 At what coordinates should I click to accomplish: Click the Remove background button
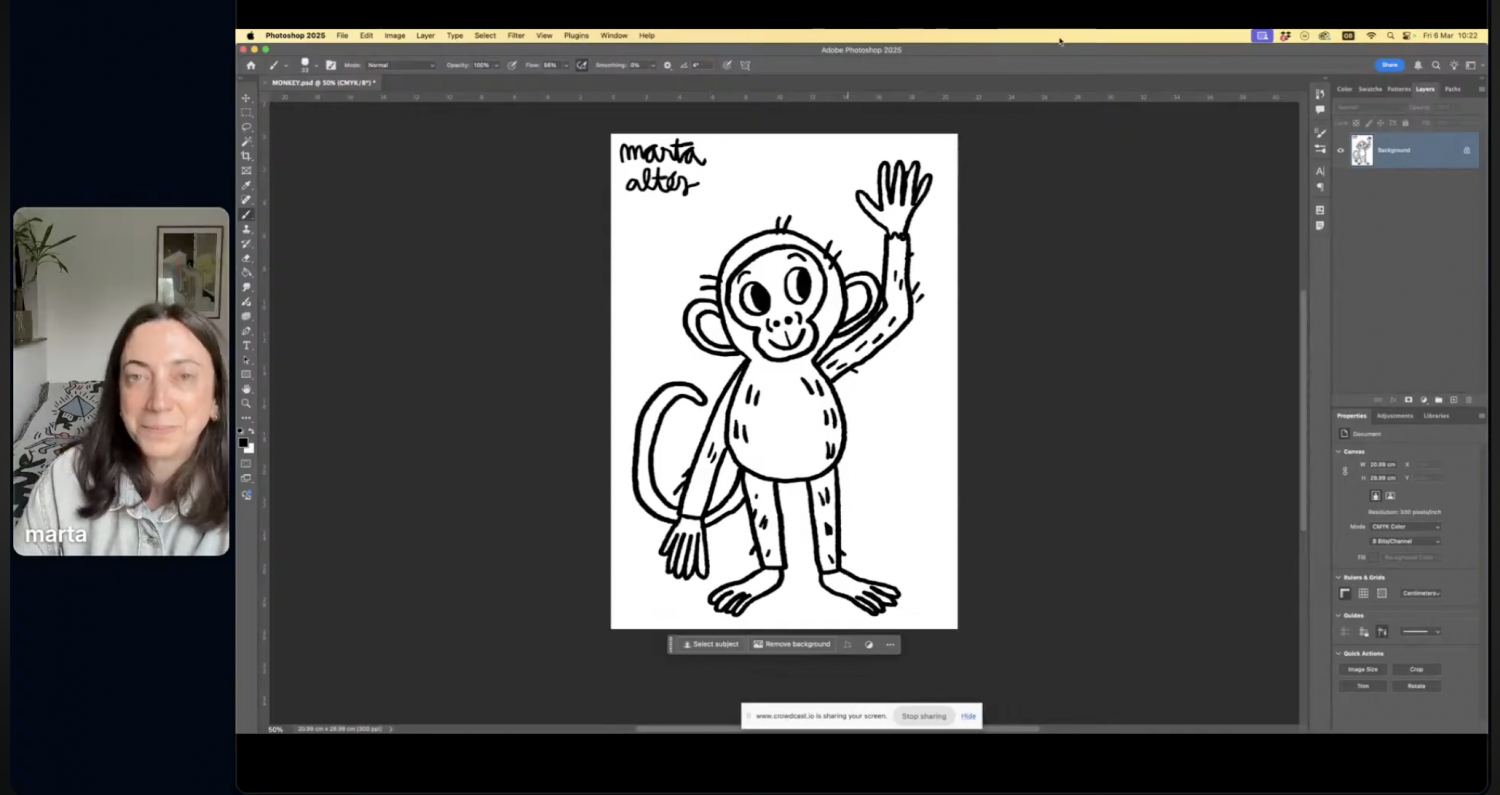tap(792, 644)
